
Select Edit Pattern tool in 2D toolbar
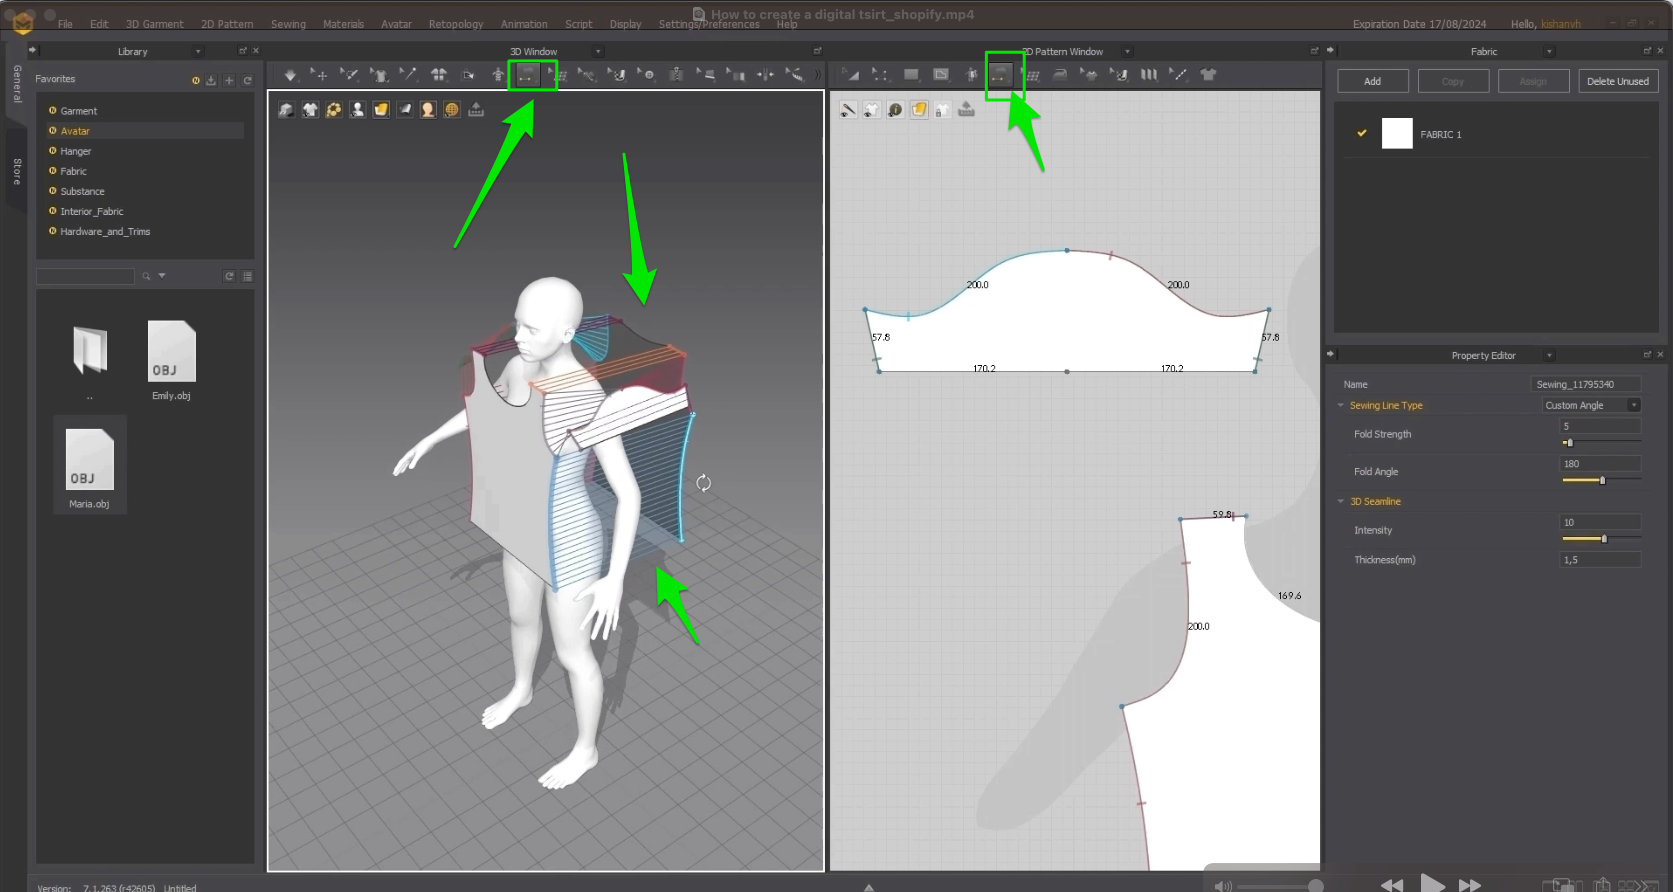click(x=851, y=75)
